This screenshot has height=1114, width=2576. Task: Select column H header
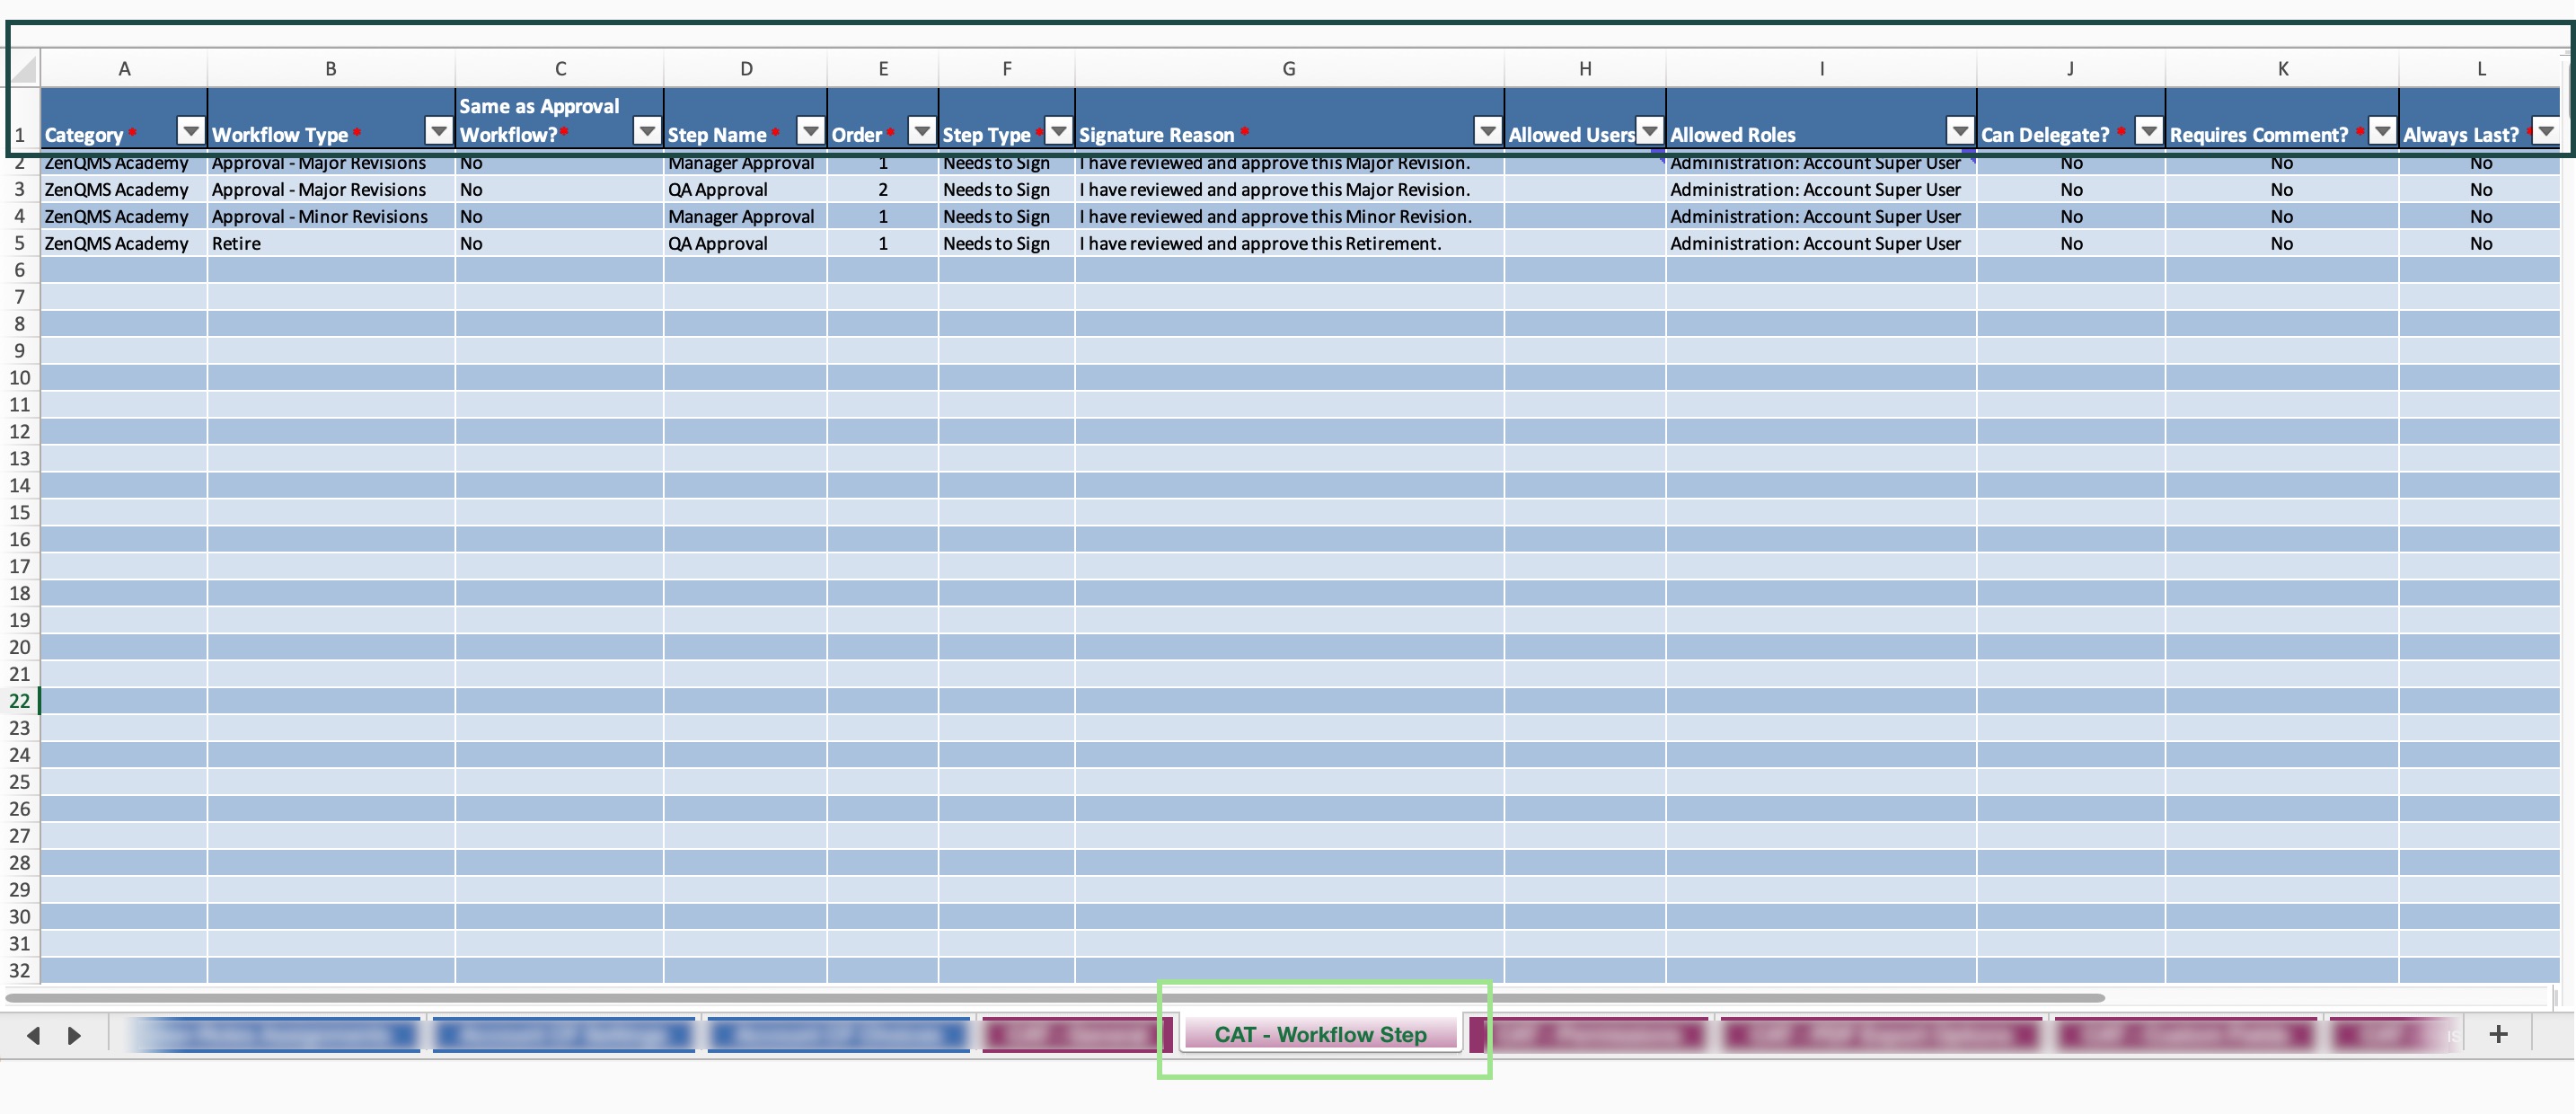click(1585, 69)
